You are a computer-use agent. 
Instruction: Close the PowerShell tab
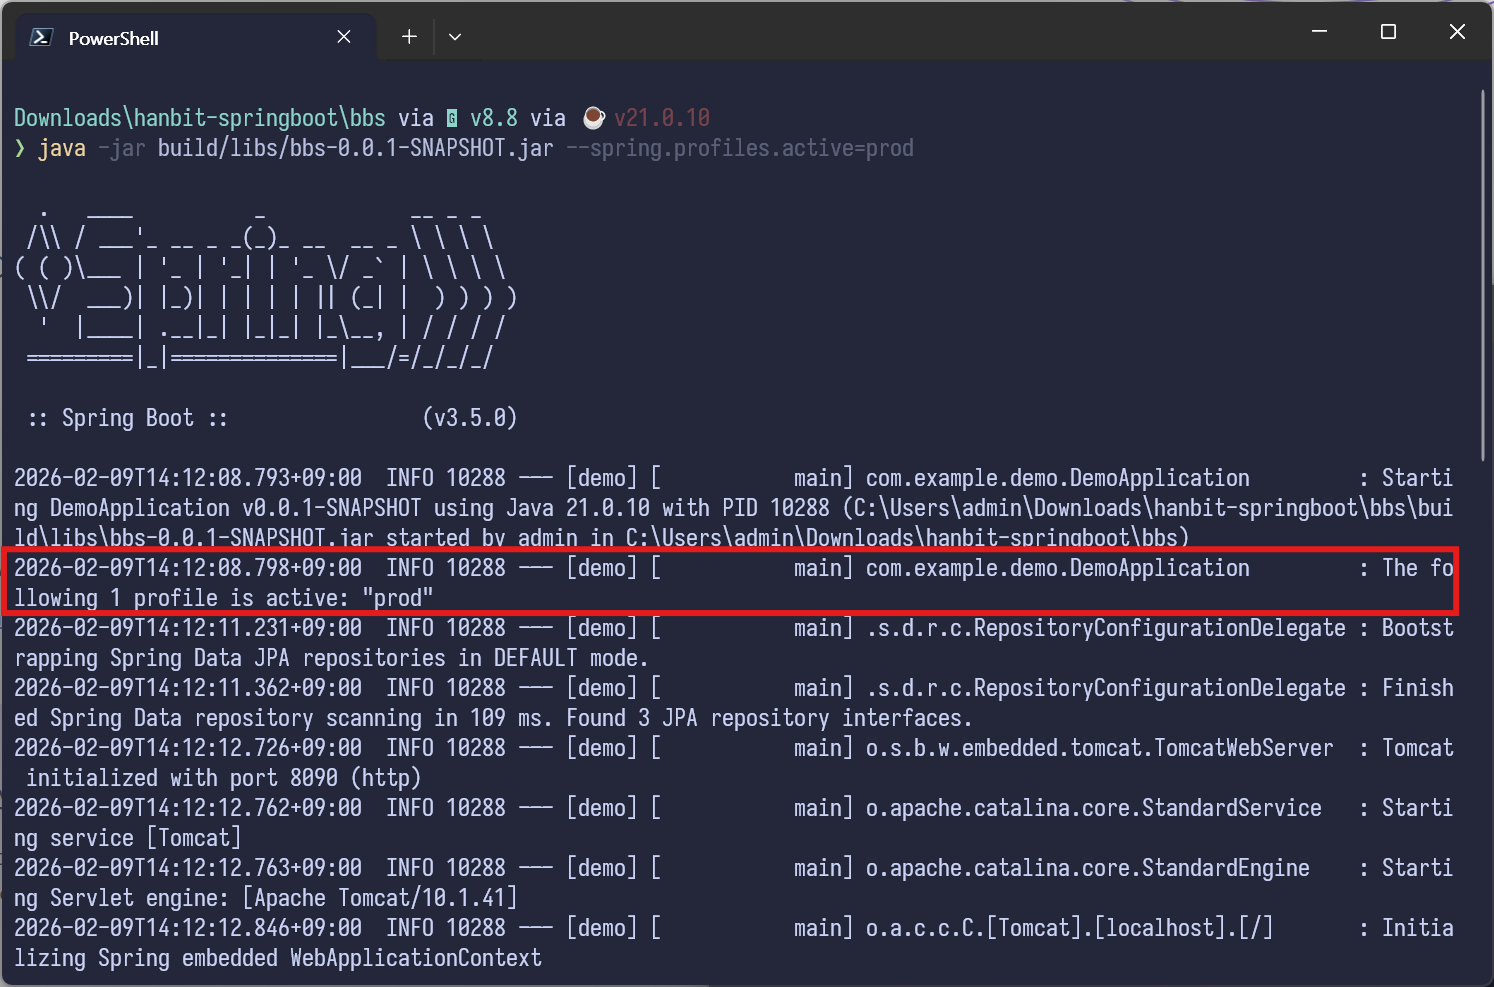[344, 37]
